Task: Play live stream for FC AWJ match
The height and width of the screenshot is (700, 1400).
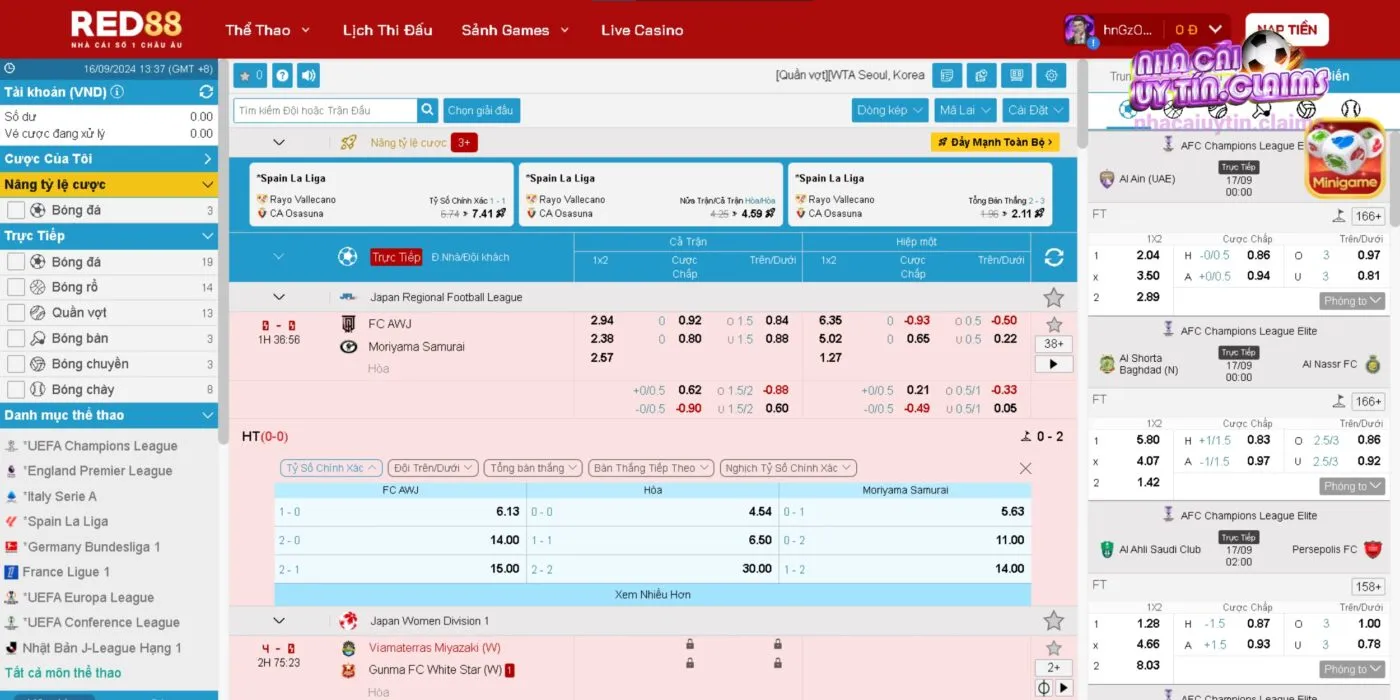Action: click(x=1053, y=364)
